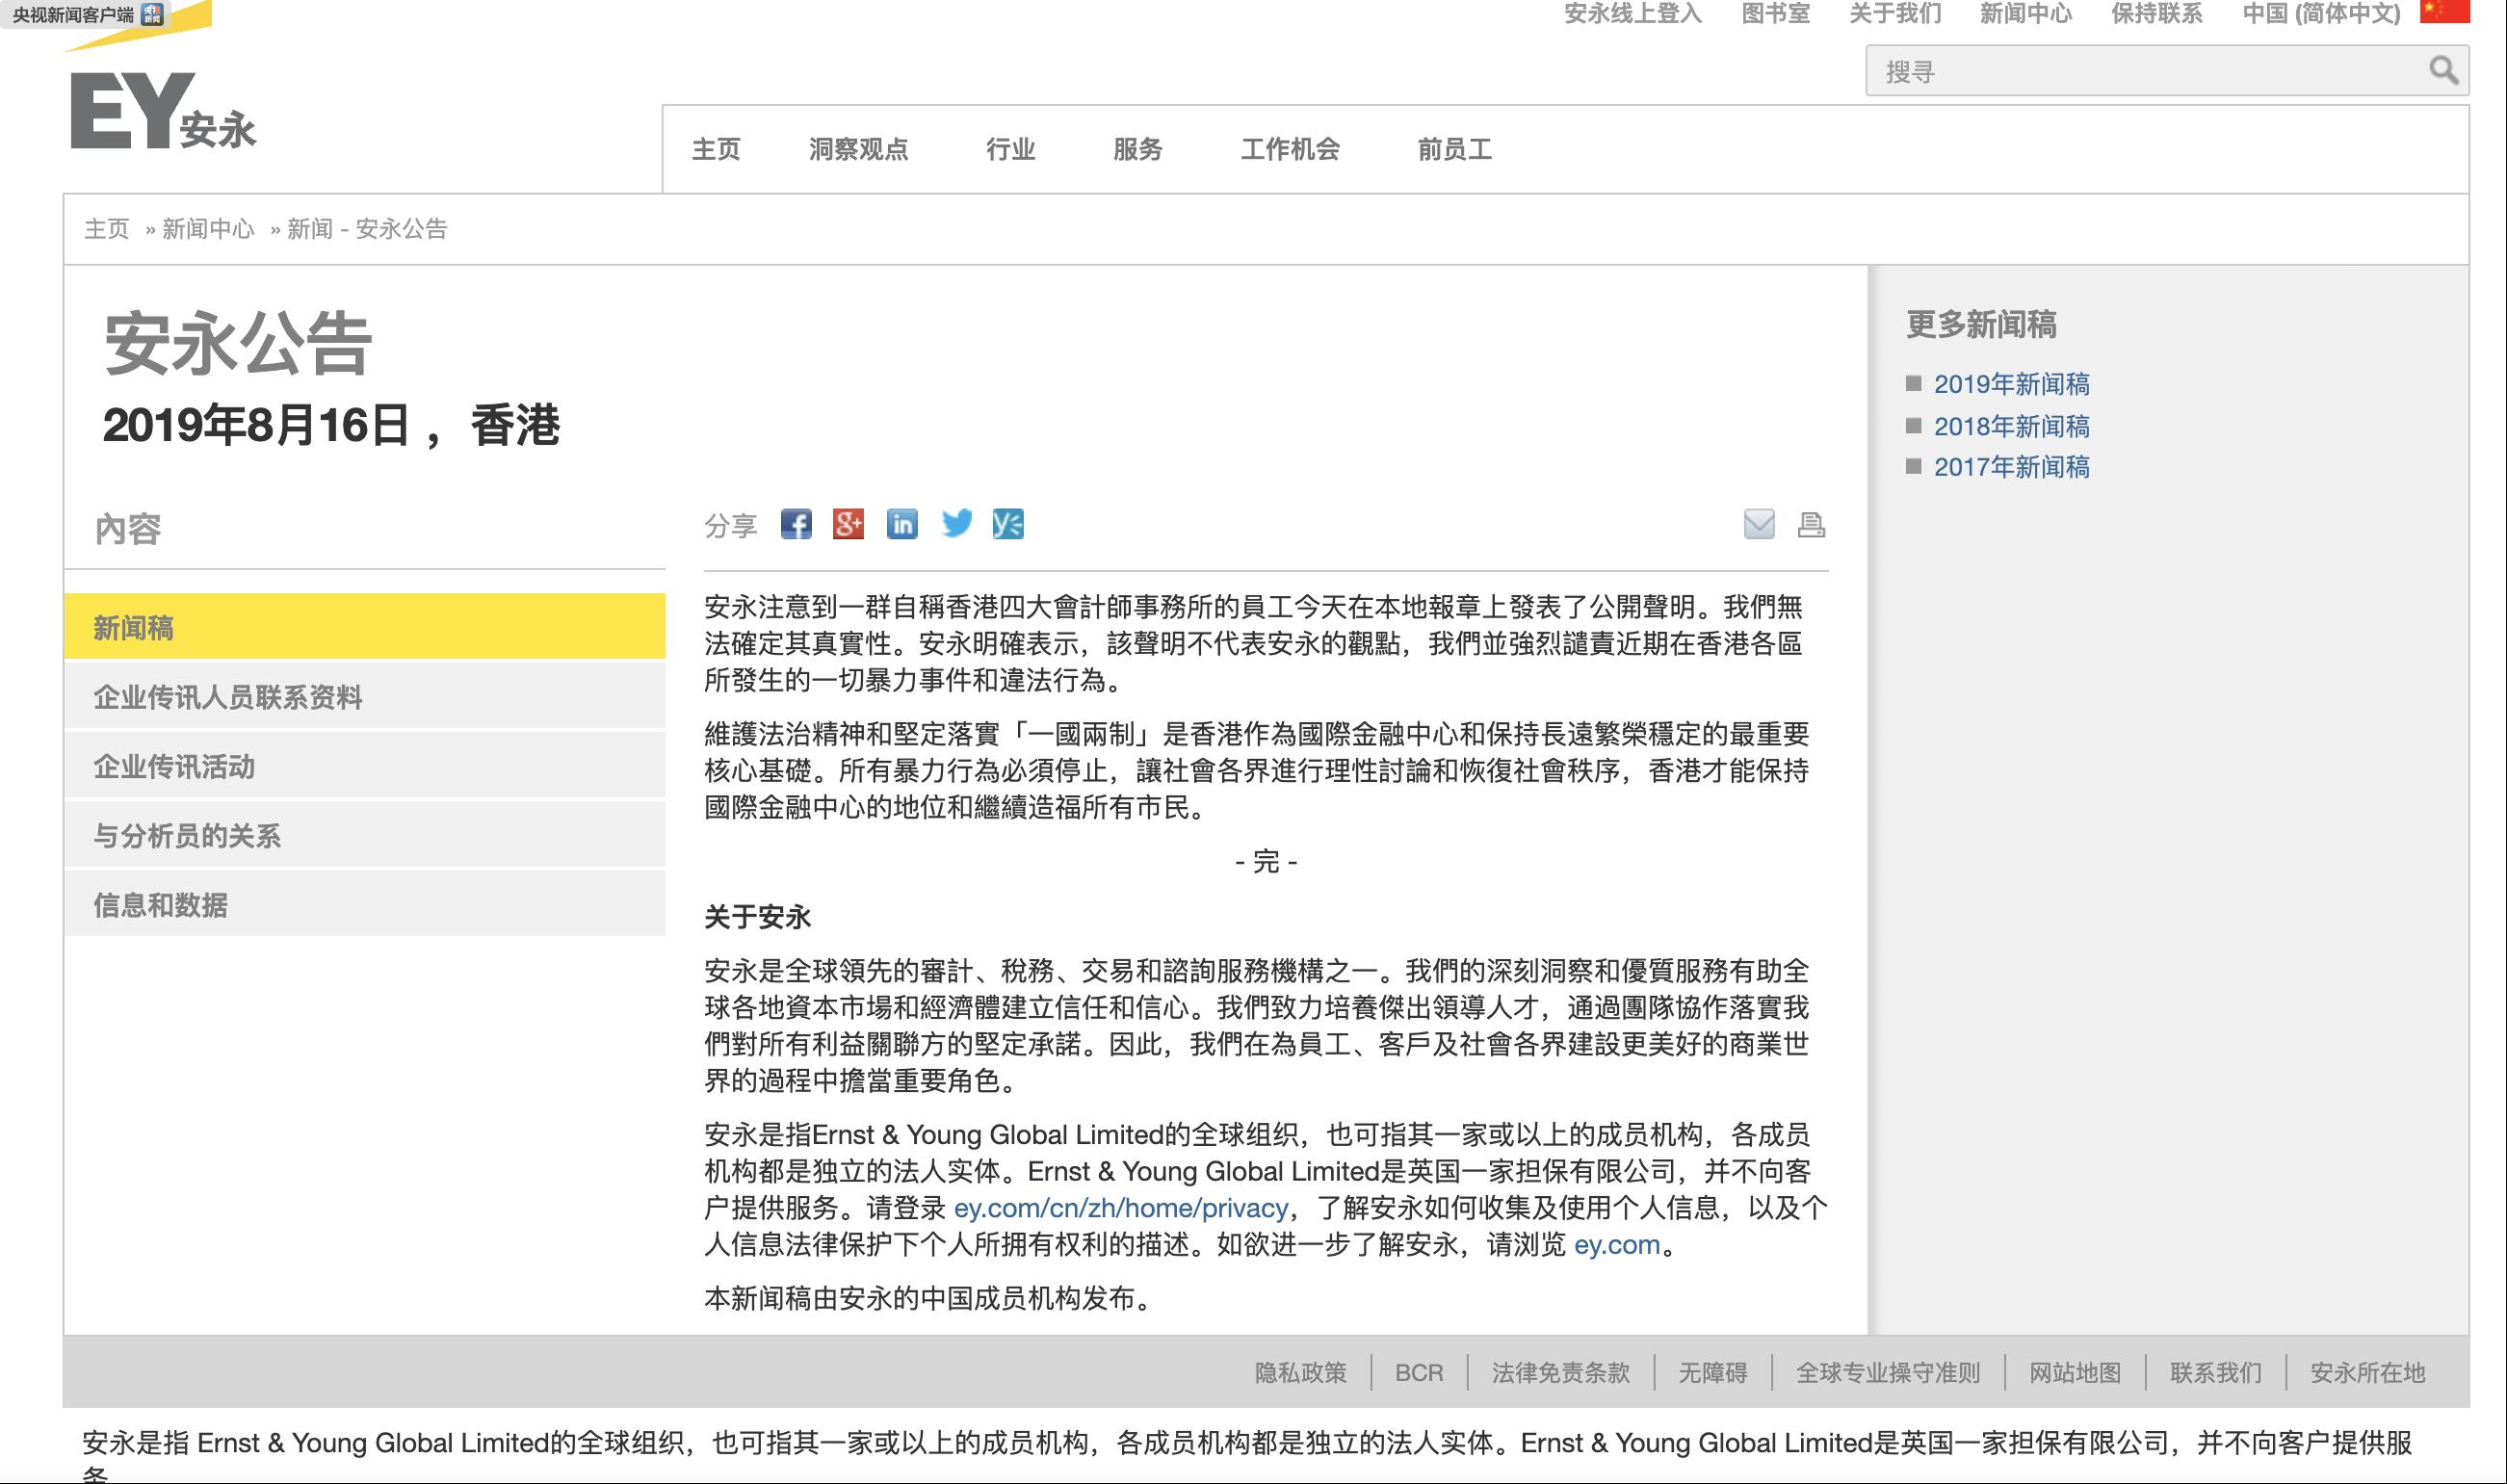Share article on Yammer icon

tap(1008, 524)
